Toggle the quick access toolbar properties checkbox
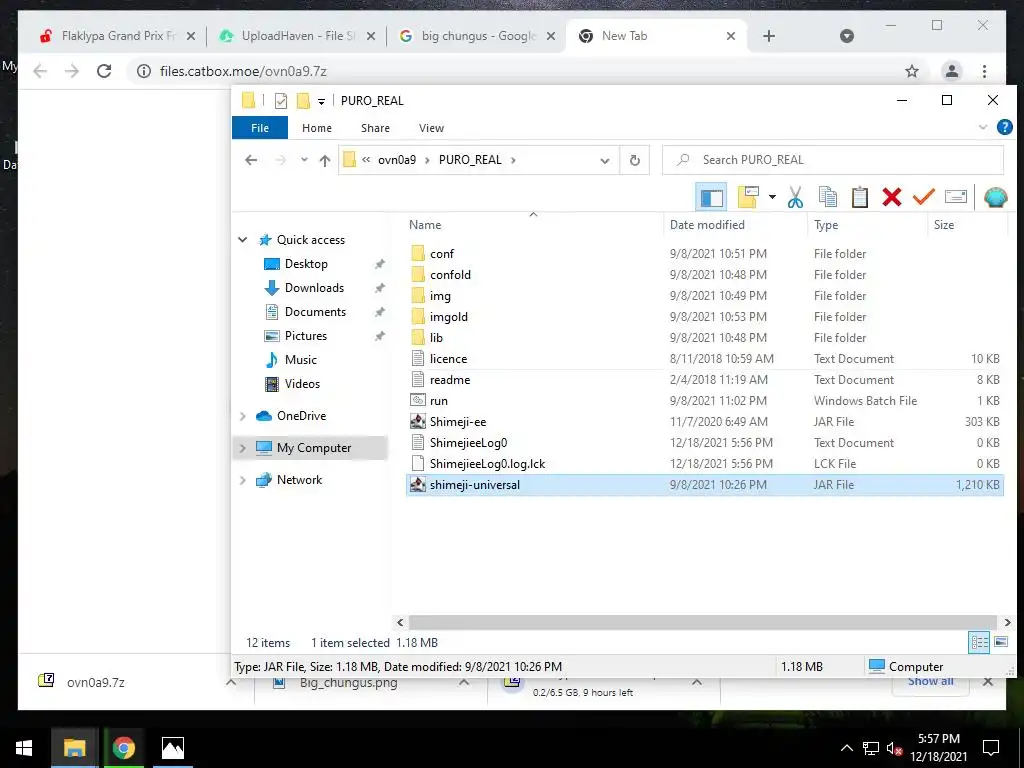 (281, 101)
